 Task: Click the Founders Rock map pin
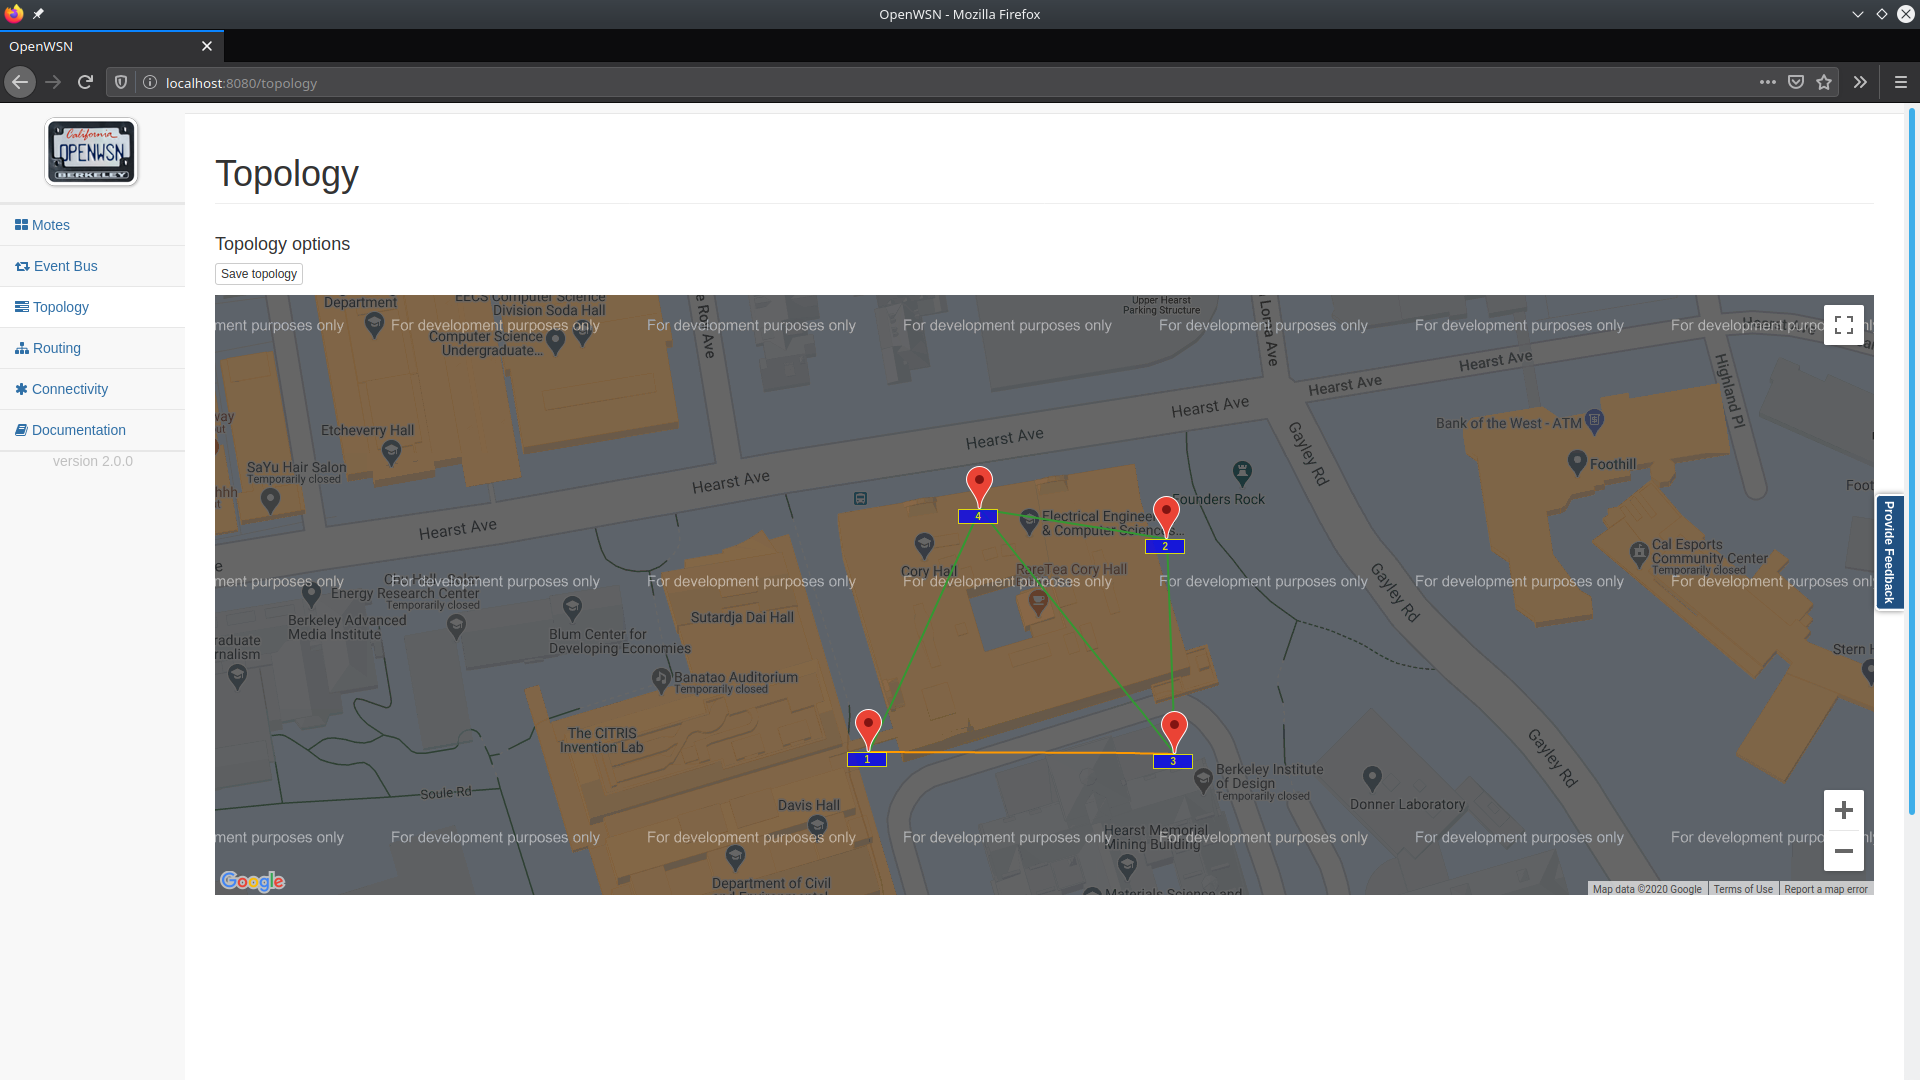point(1242,472)
